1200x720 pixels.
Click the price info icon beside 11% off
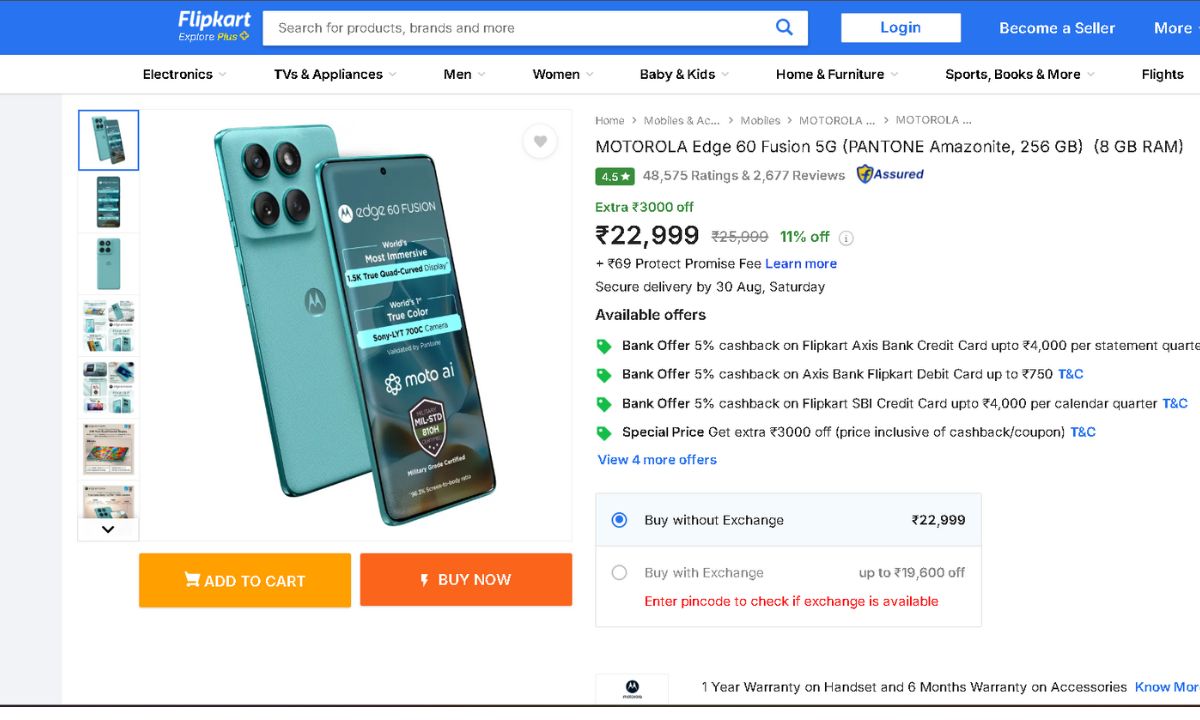(x=846, y=238)
